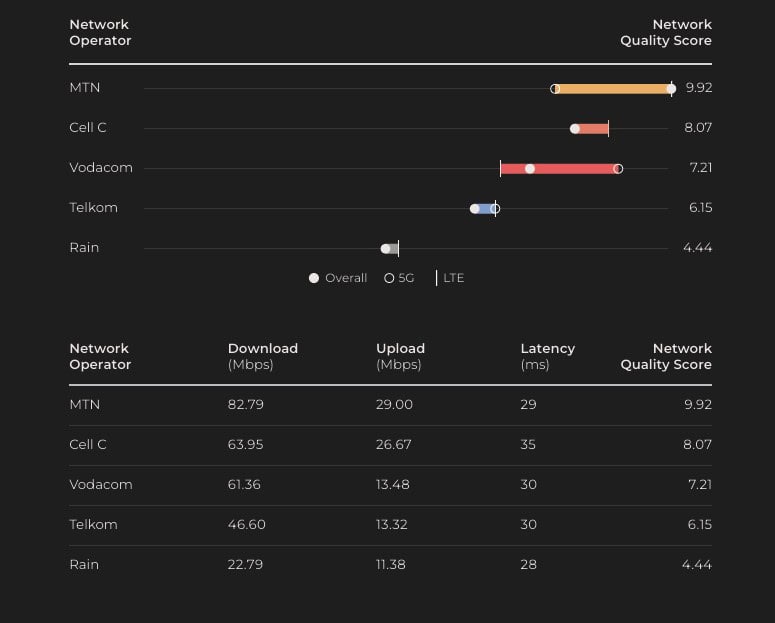Viewport: 775px width, 623px height.
Task: Click MTN's overall score dot on chart
Action: [x=671, y=89]
